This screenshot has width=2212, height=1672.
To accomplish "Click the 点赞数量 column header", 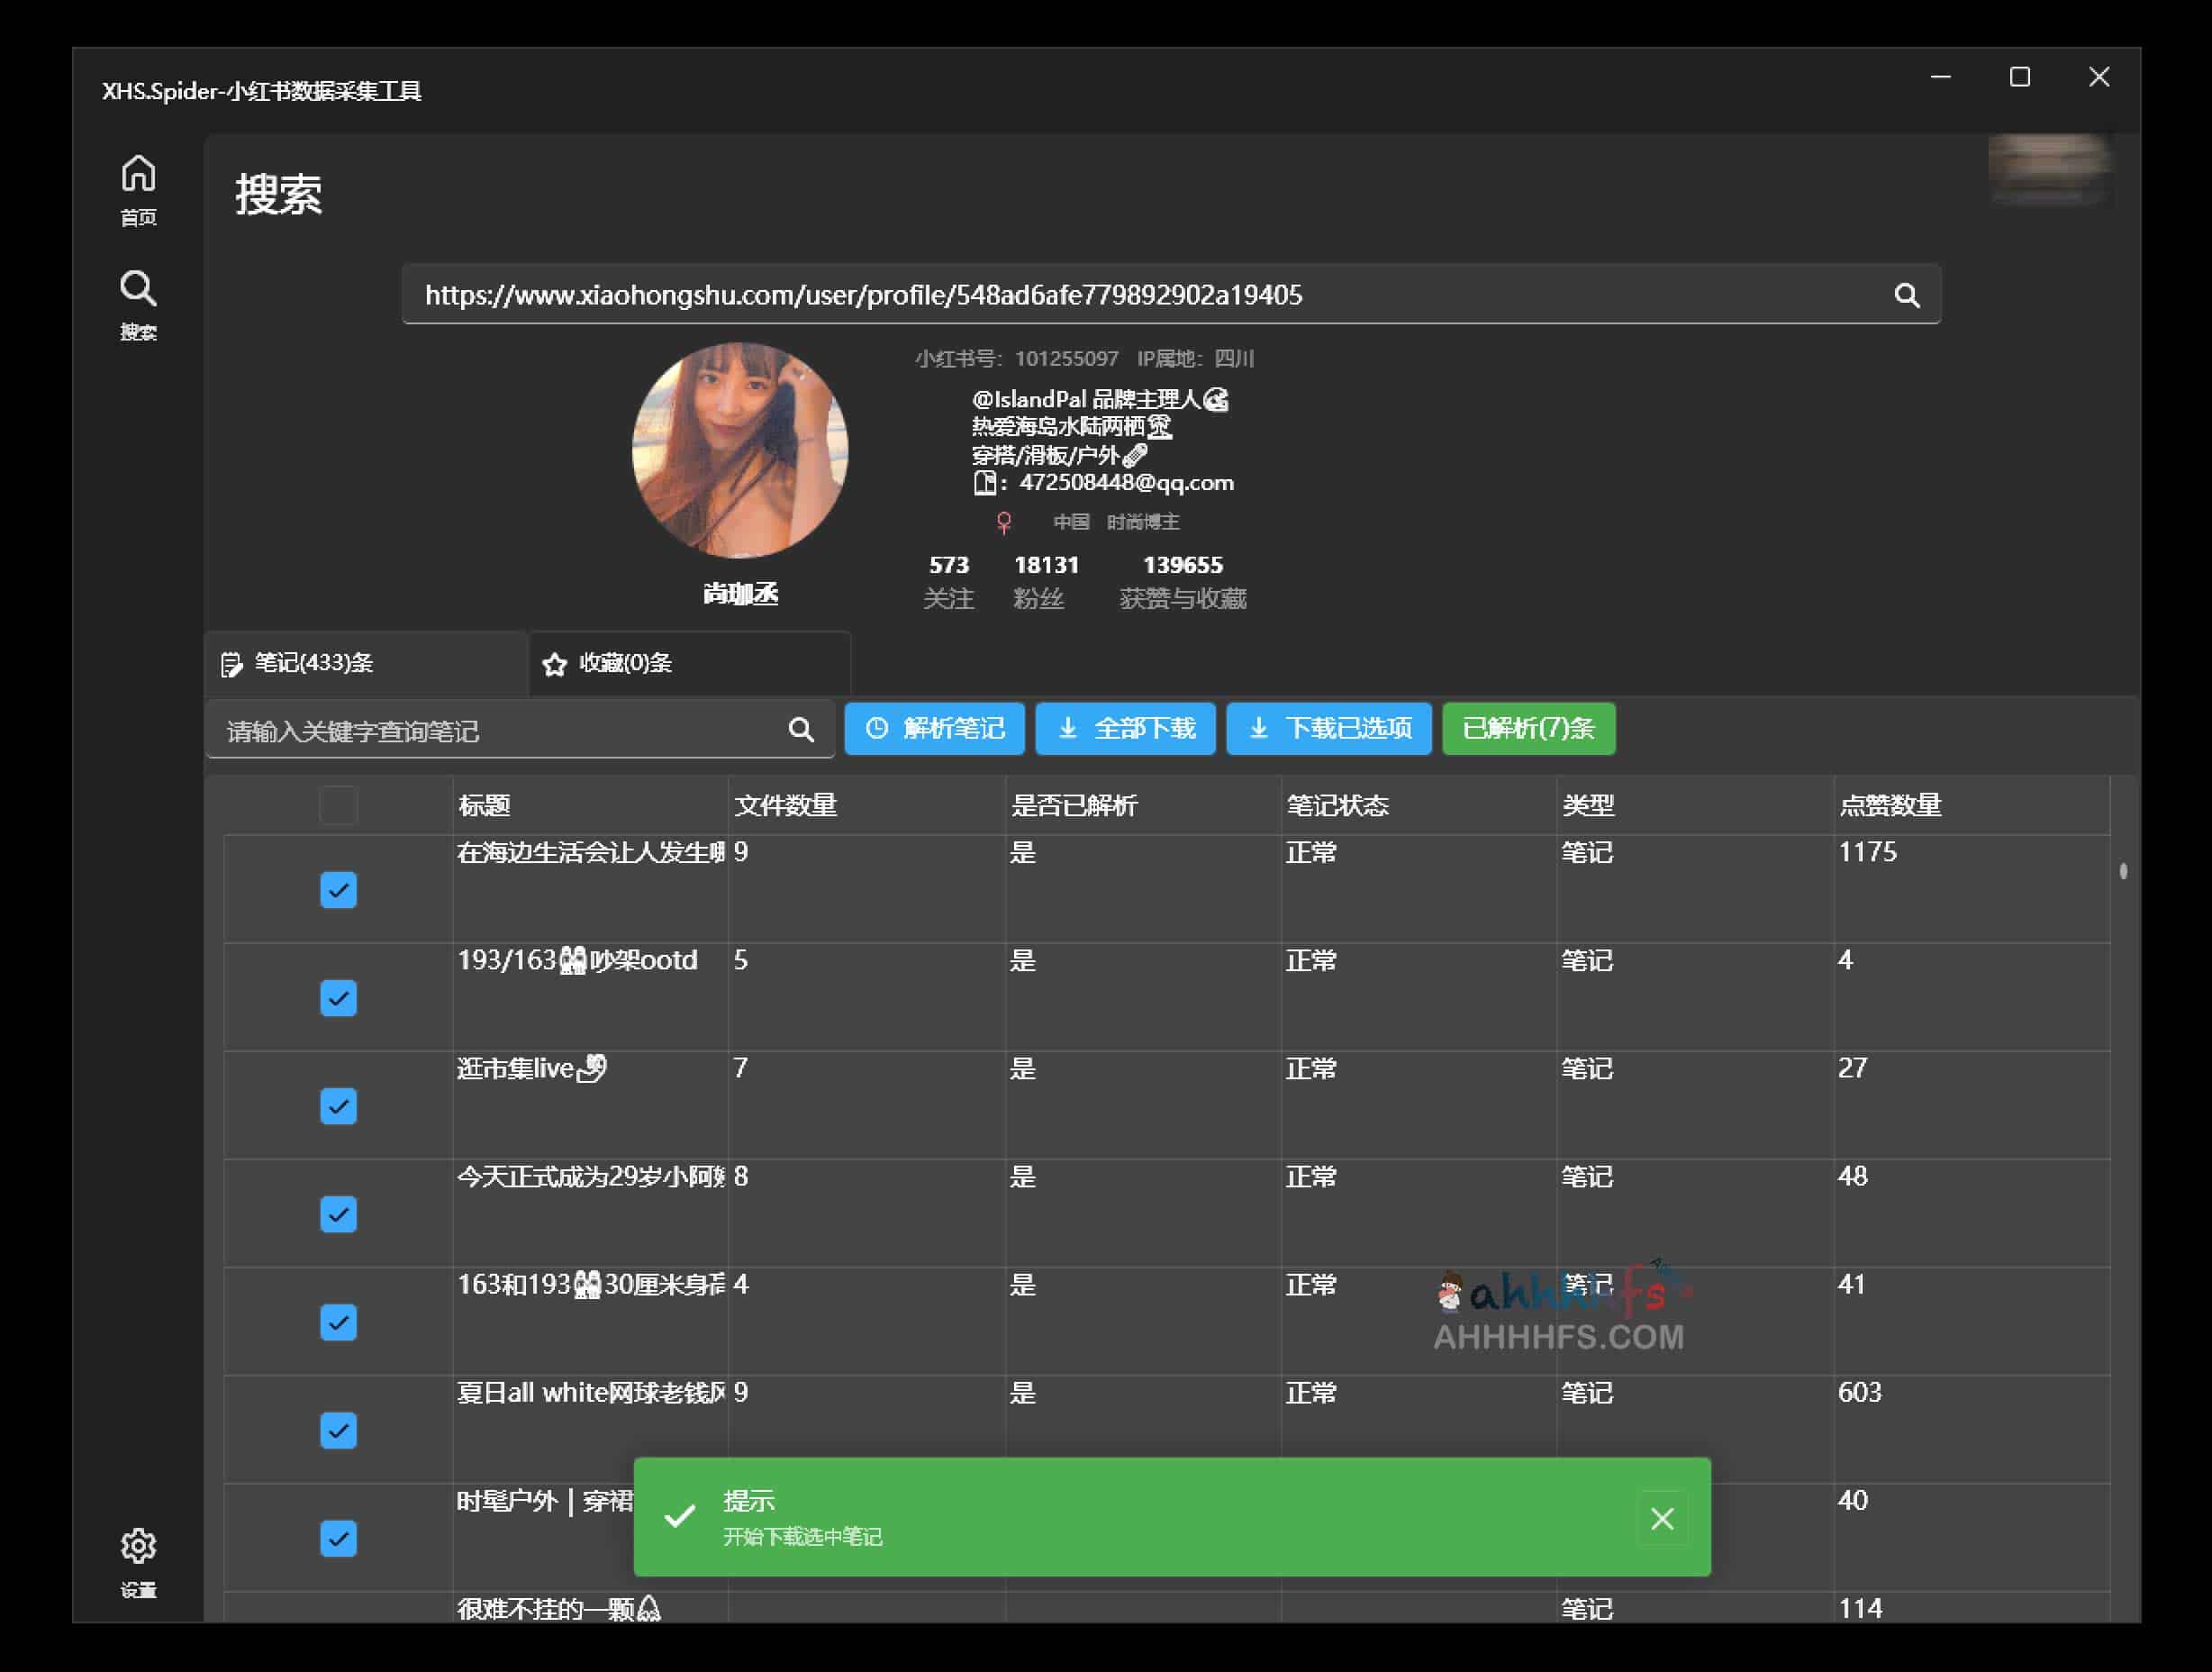I will [1889, 805].
